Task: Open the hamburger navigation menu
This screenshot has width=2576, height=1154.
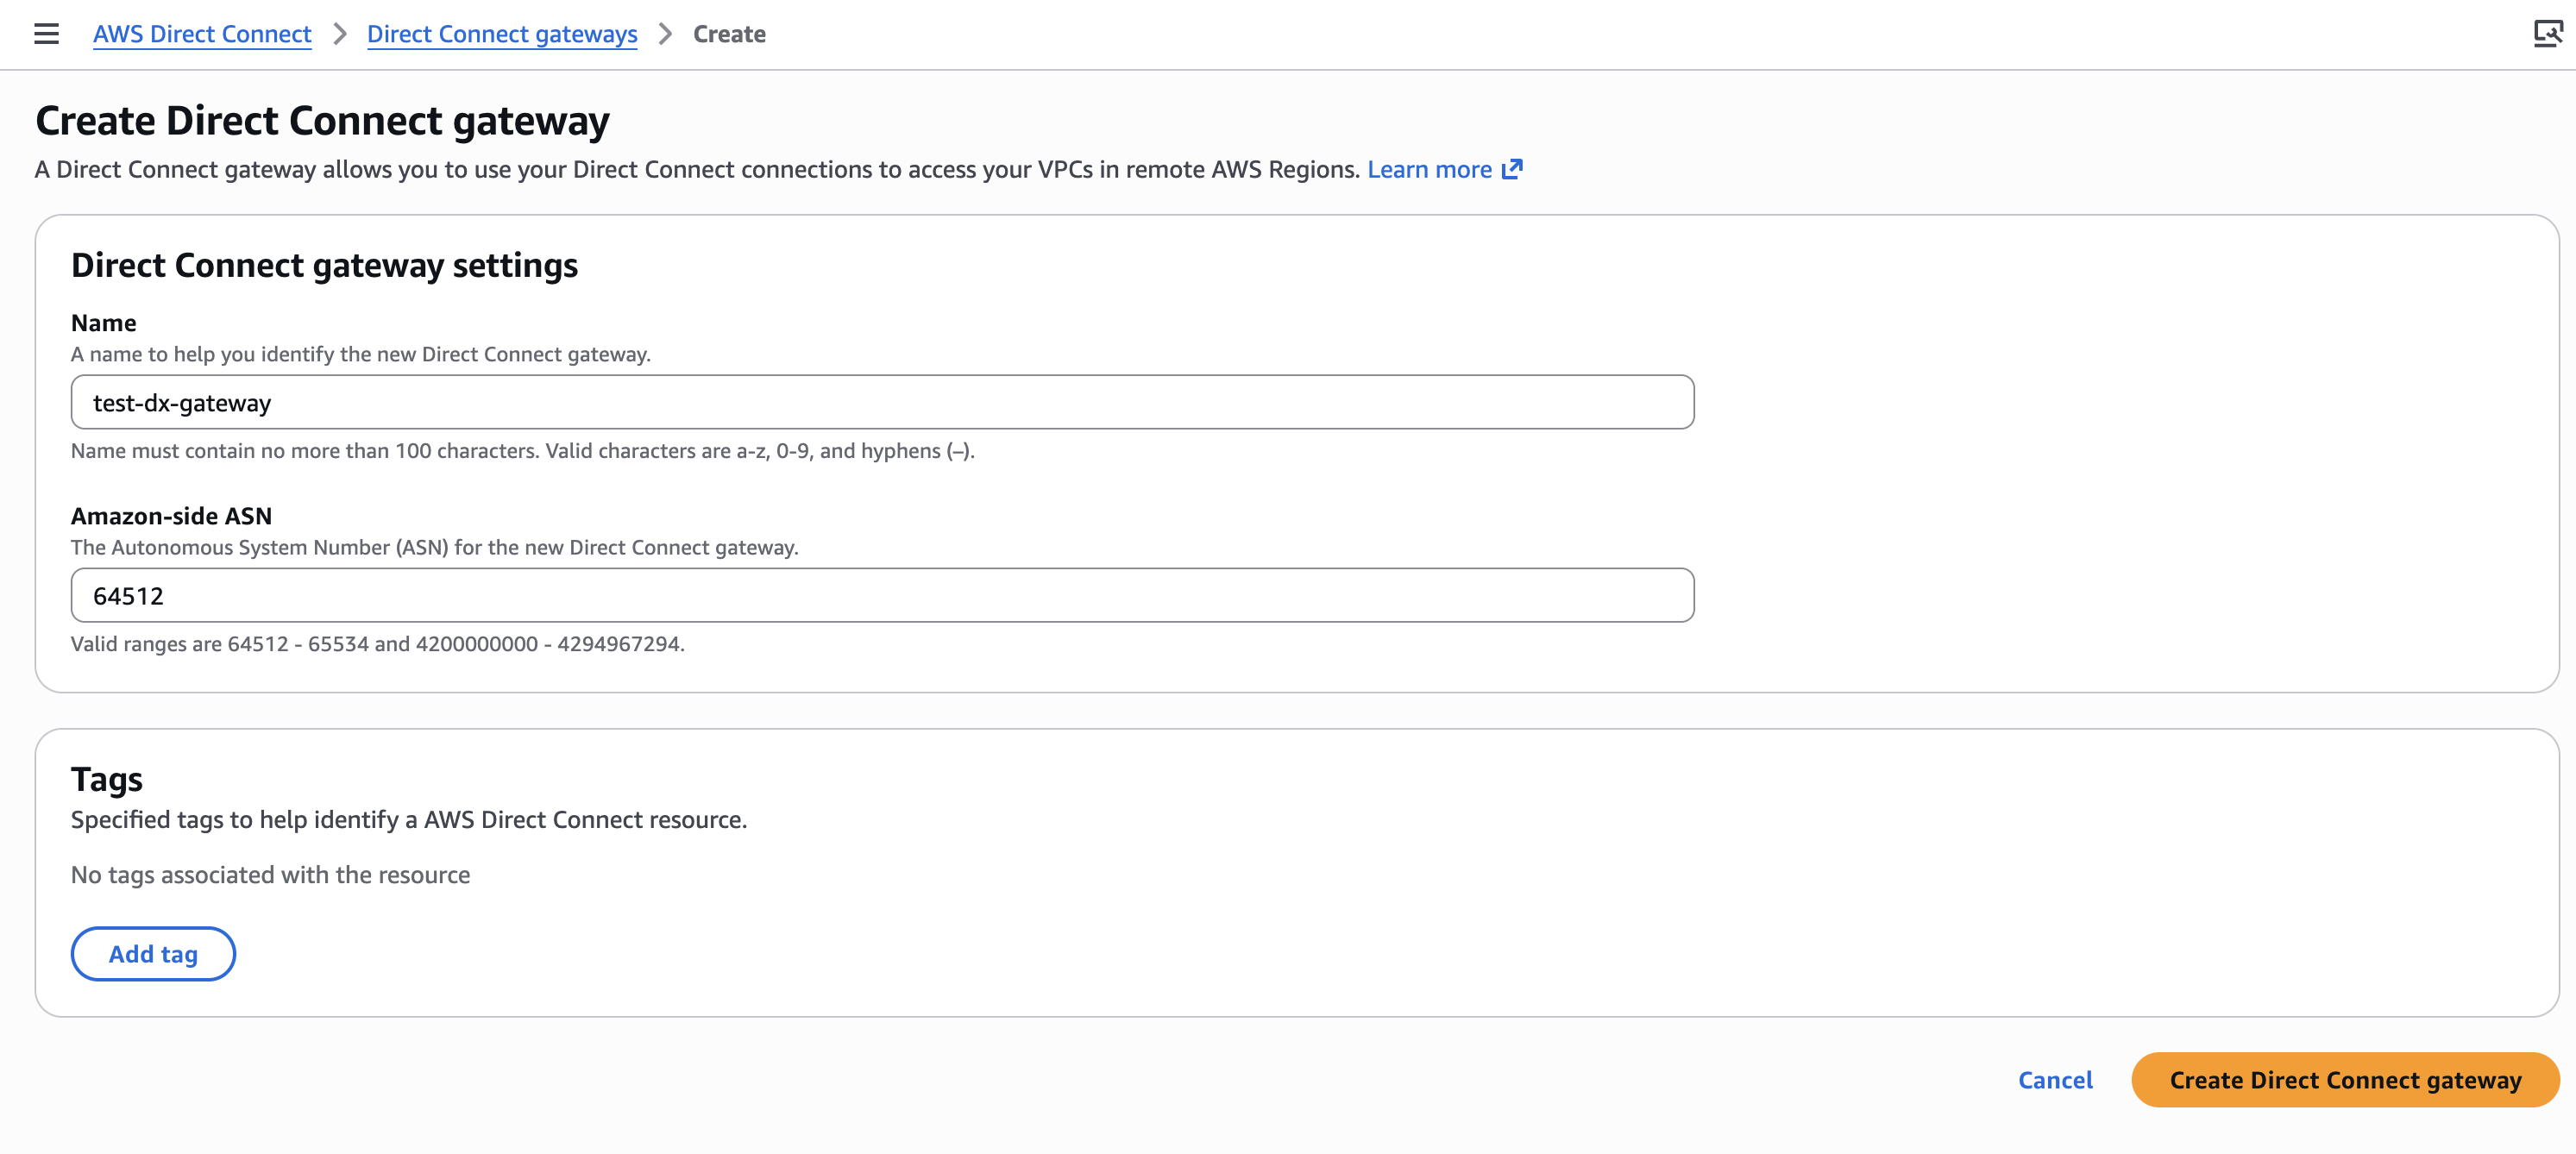Action: (x=46, y=34)
